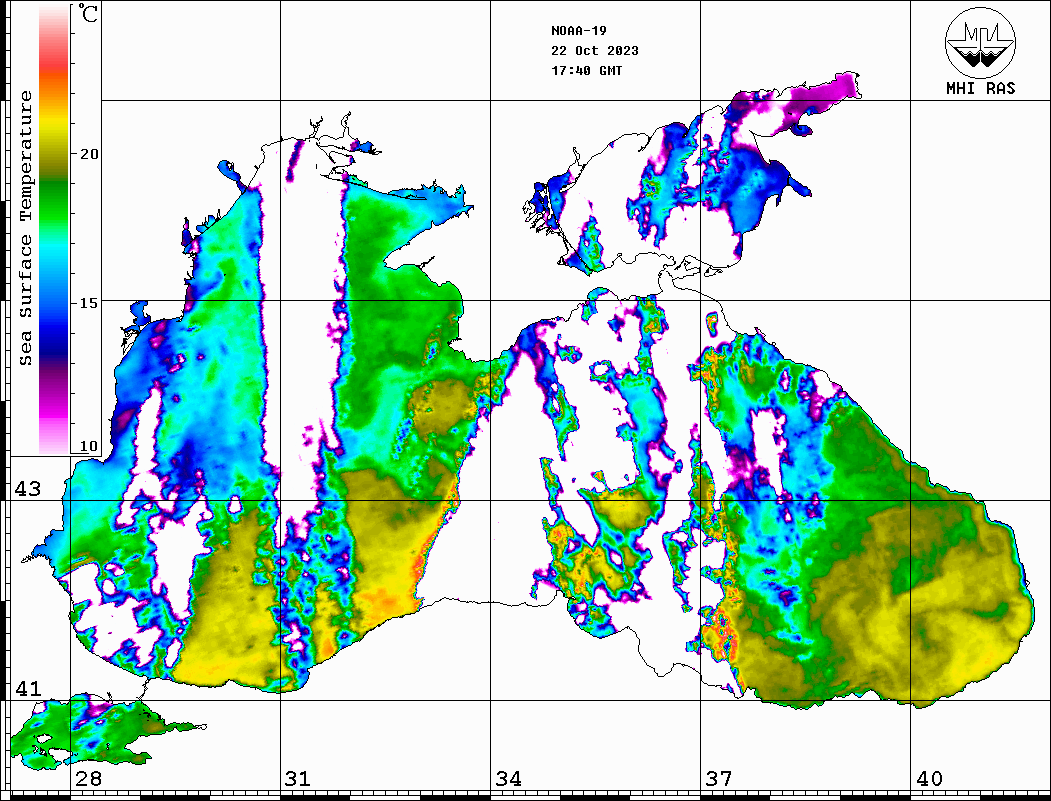Click the latitude label '43'
This screenshot has width=1051, height=801.
28,489
